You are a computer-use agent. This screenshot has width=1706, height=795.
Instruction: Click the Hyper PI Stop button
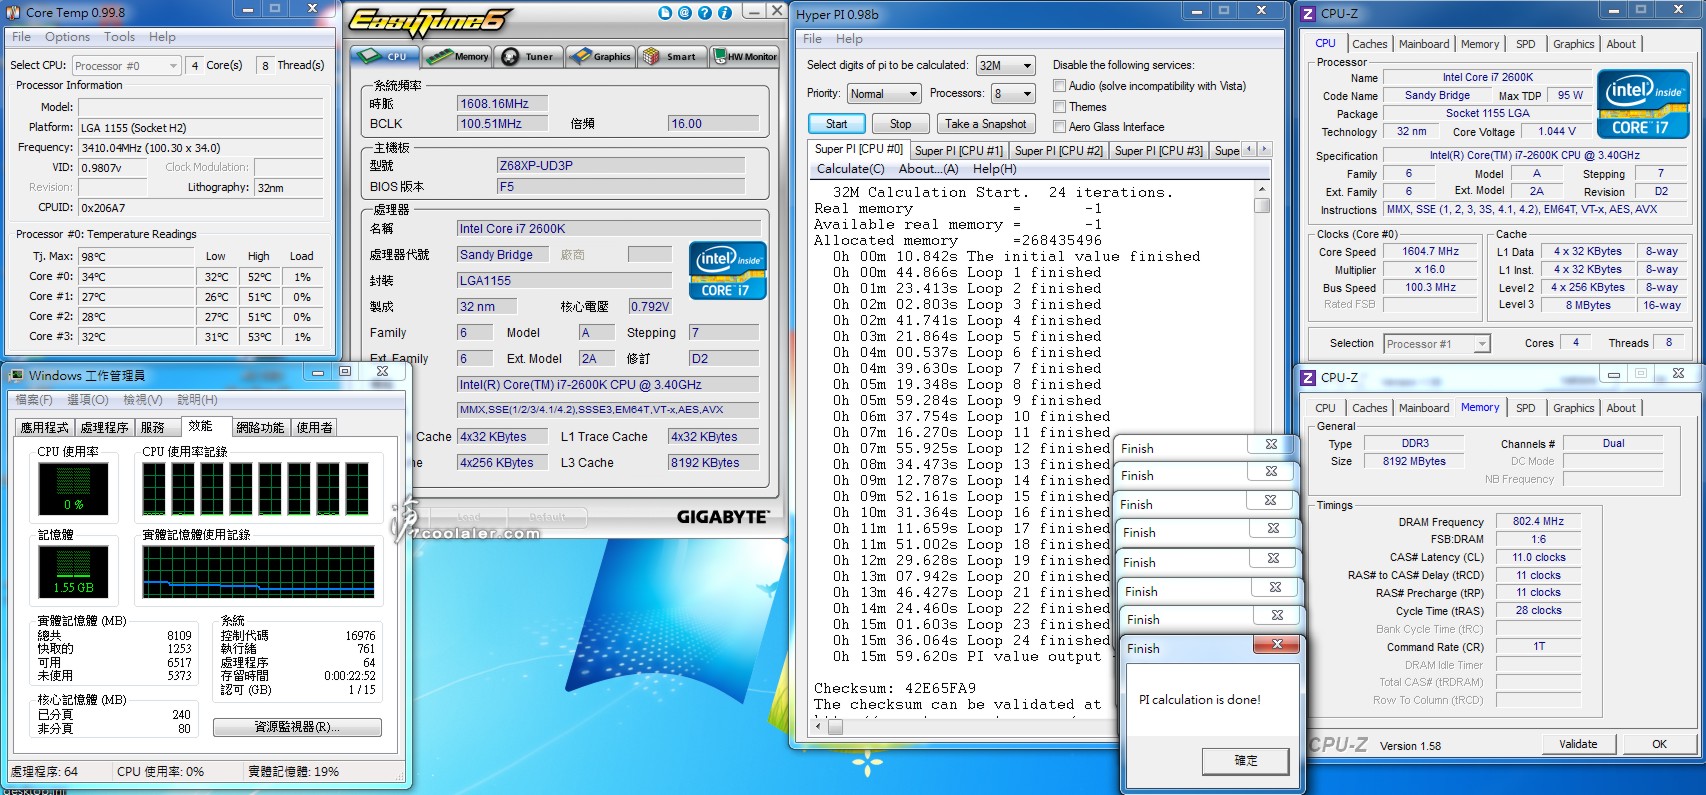pyautogui.click(x=900, y=124)
